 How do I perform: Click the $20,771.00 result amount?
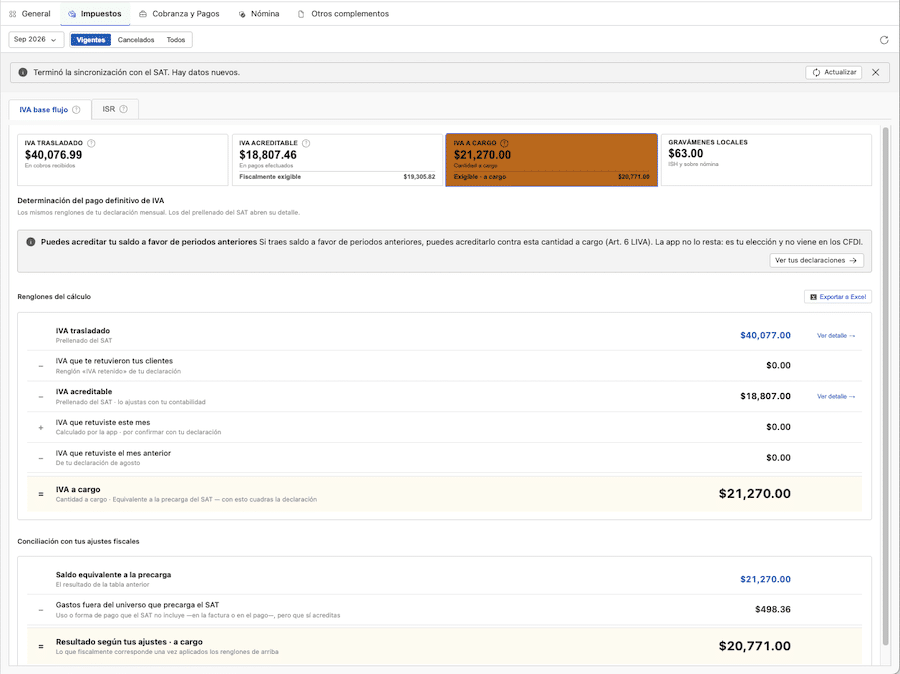[x=755, y=646]
